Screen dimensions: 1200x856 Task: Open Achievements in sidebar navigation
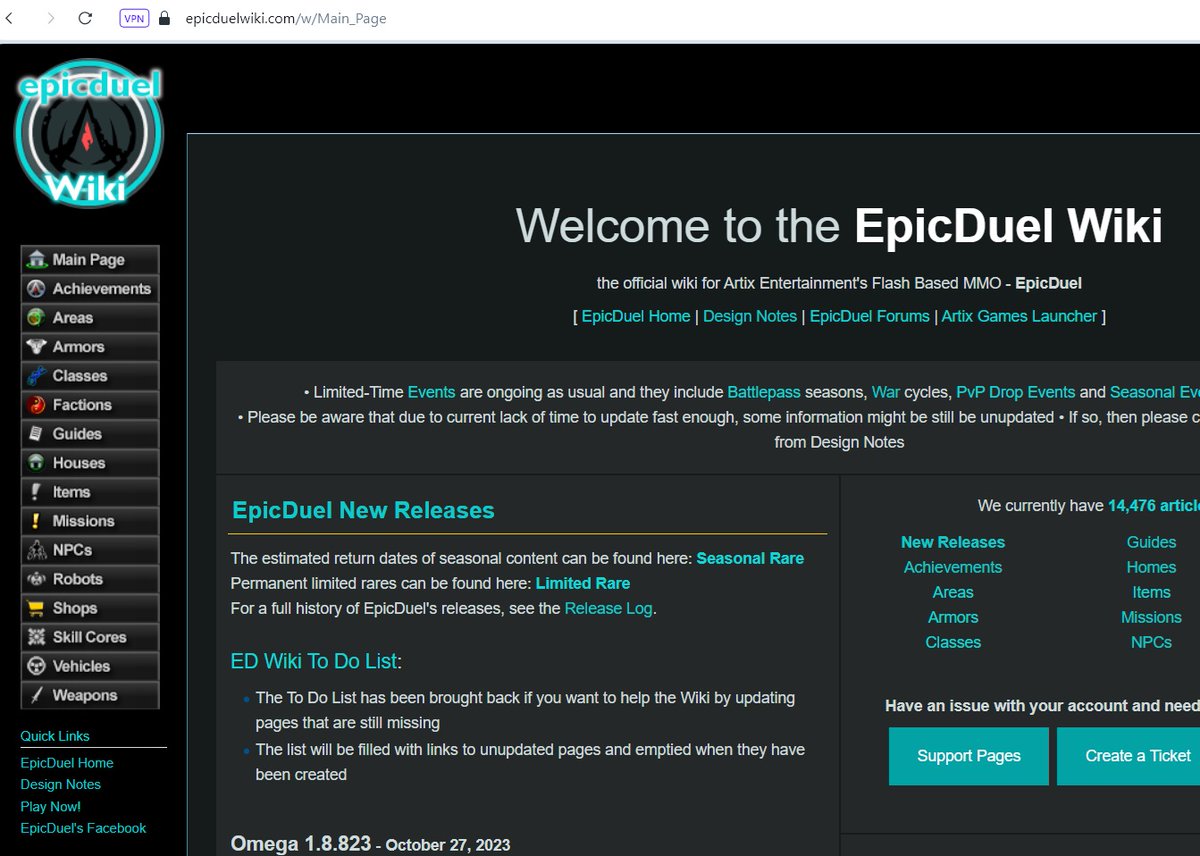(90, 289)
